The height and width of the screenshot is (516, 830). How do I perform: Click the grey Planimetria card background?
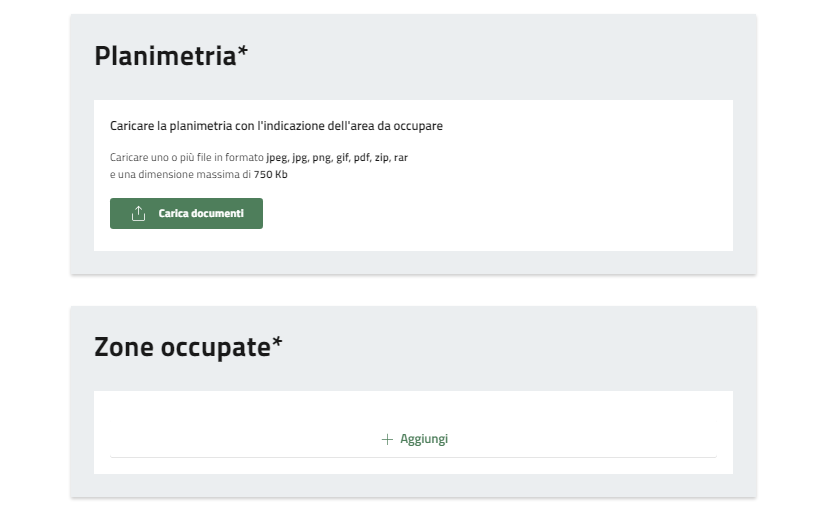click(500, 60)
